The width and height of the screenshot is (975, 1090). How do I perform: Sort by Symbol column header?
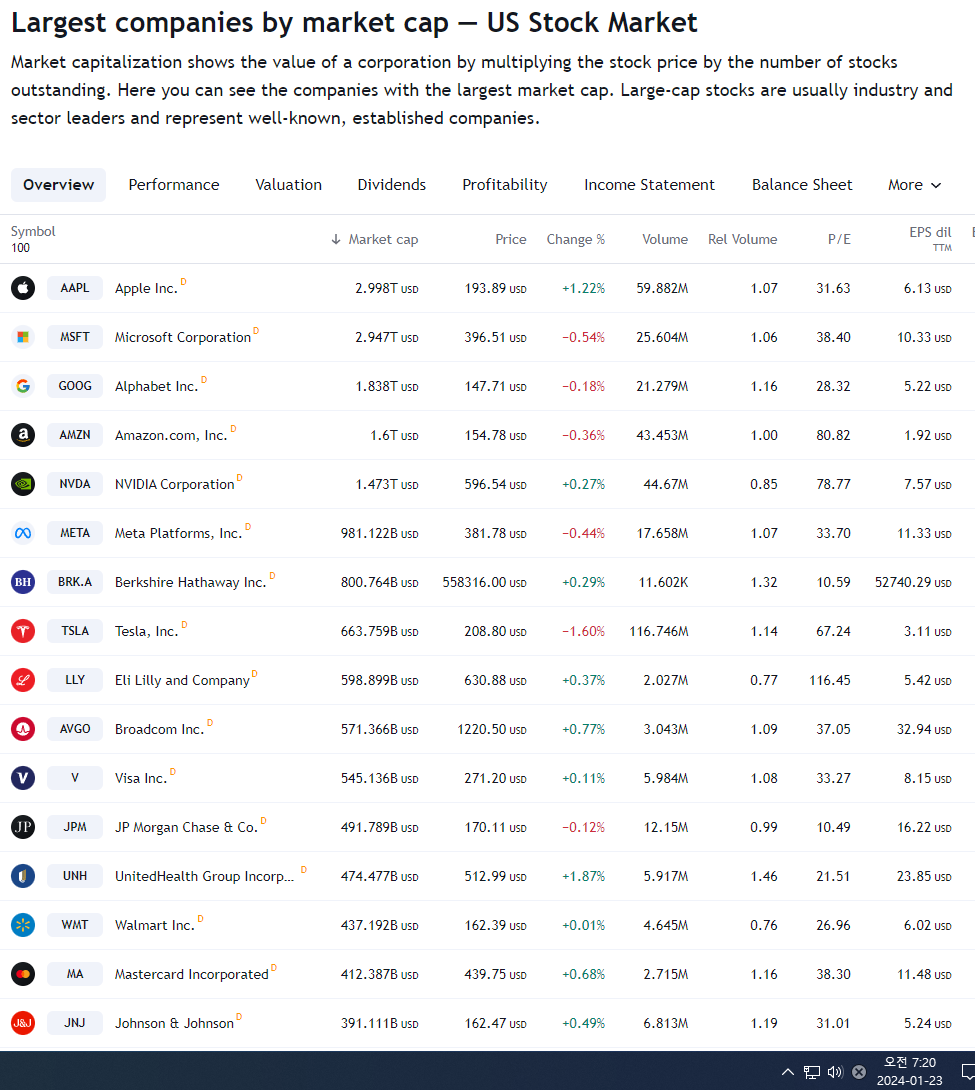click(x=33, y=231)
